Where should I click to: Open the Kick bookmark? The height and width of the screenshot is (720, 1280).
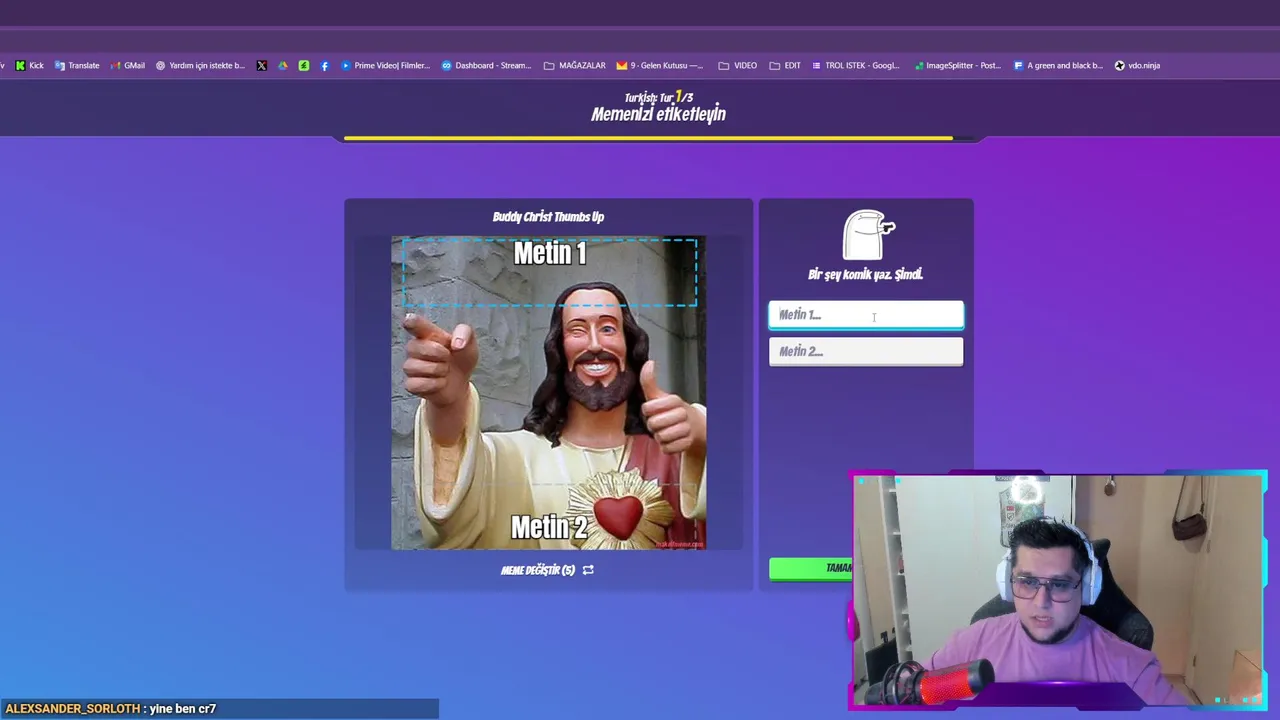click(29, 65)
